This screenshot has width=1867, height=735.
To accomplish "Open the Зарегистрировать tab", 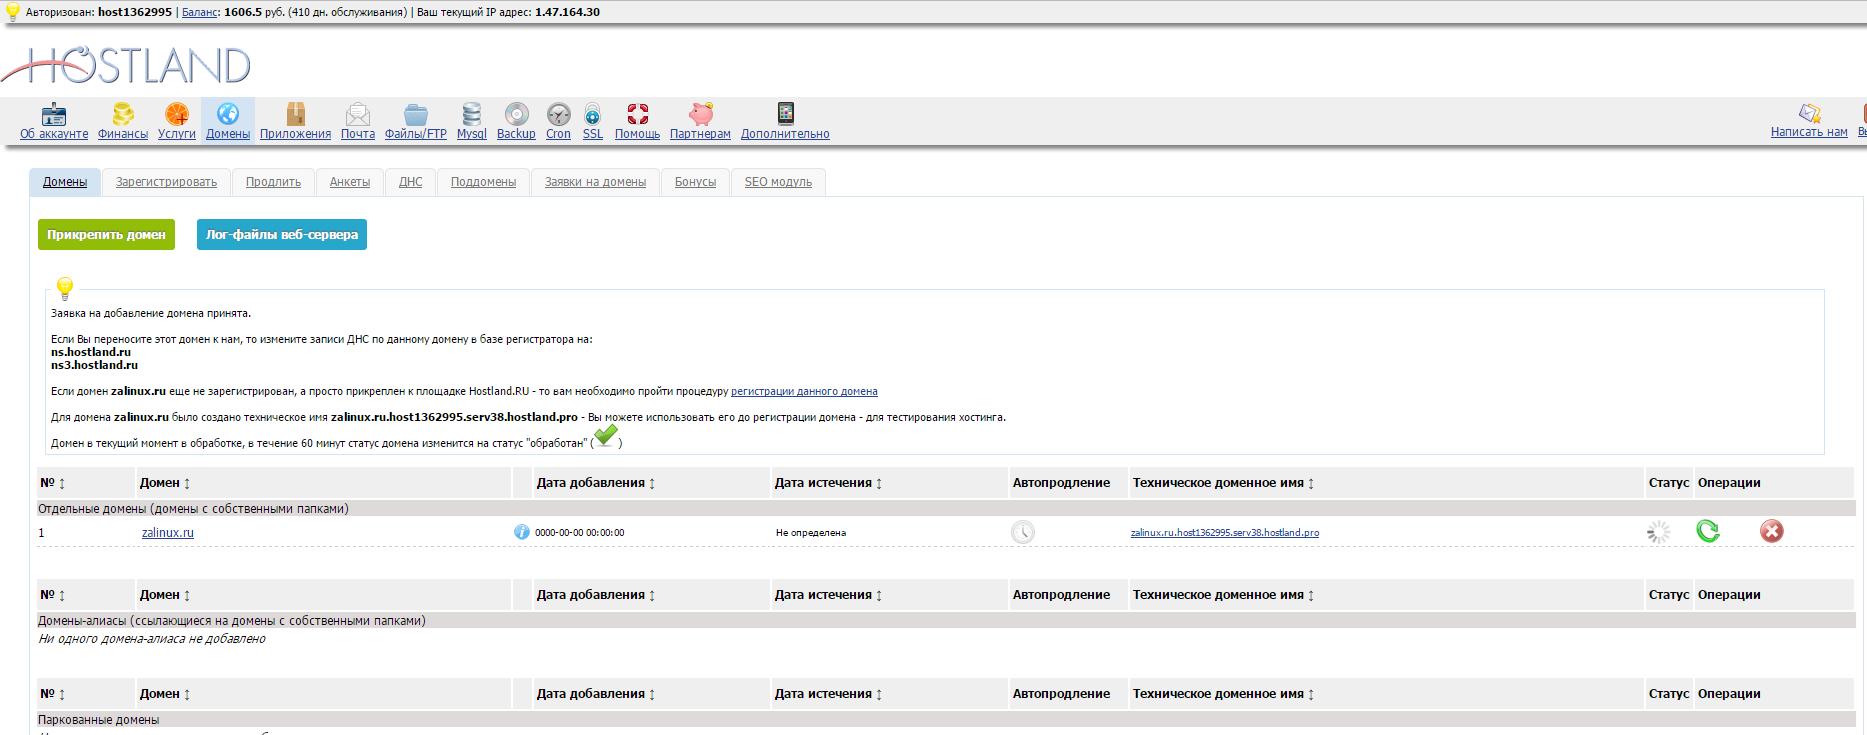I will click(x=166, y=182).
